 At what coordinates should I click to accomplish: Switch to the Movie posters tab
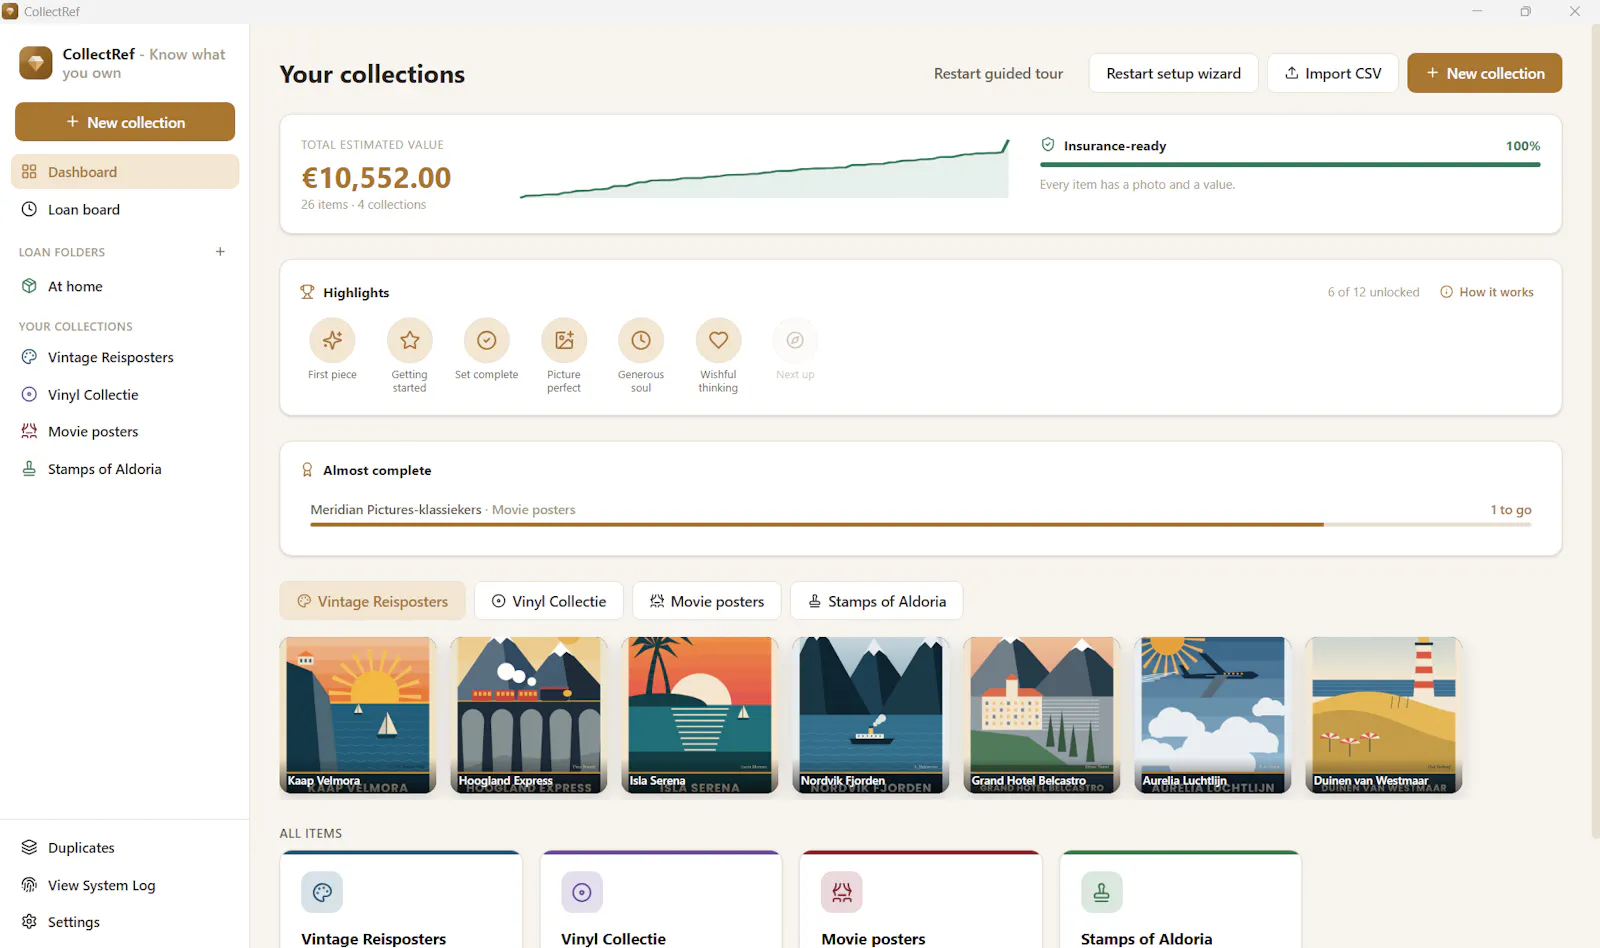tap(707, 601)
